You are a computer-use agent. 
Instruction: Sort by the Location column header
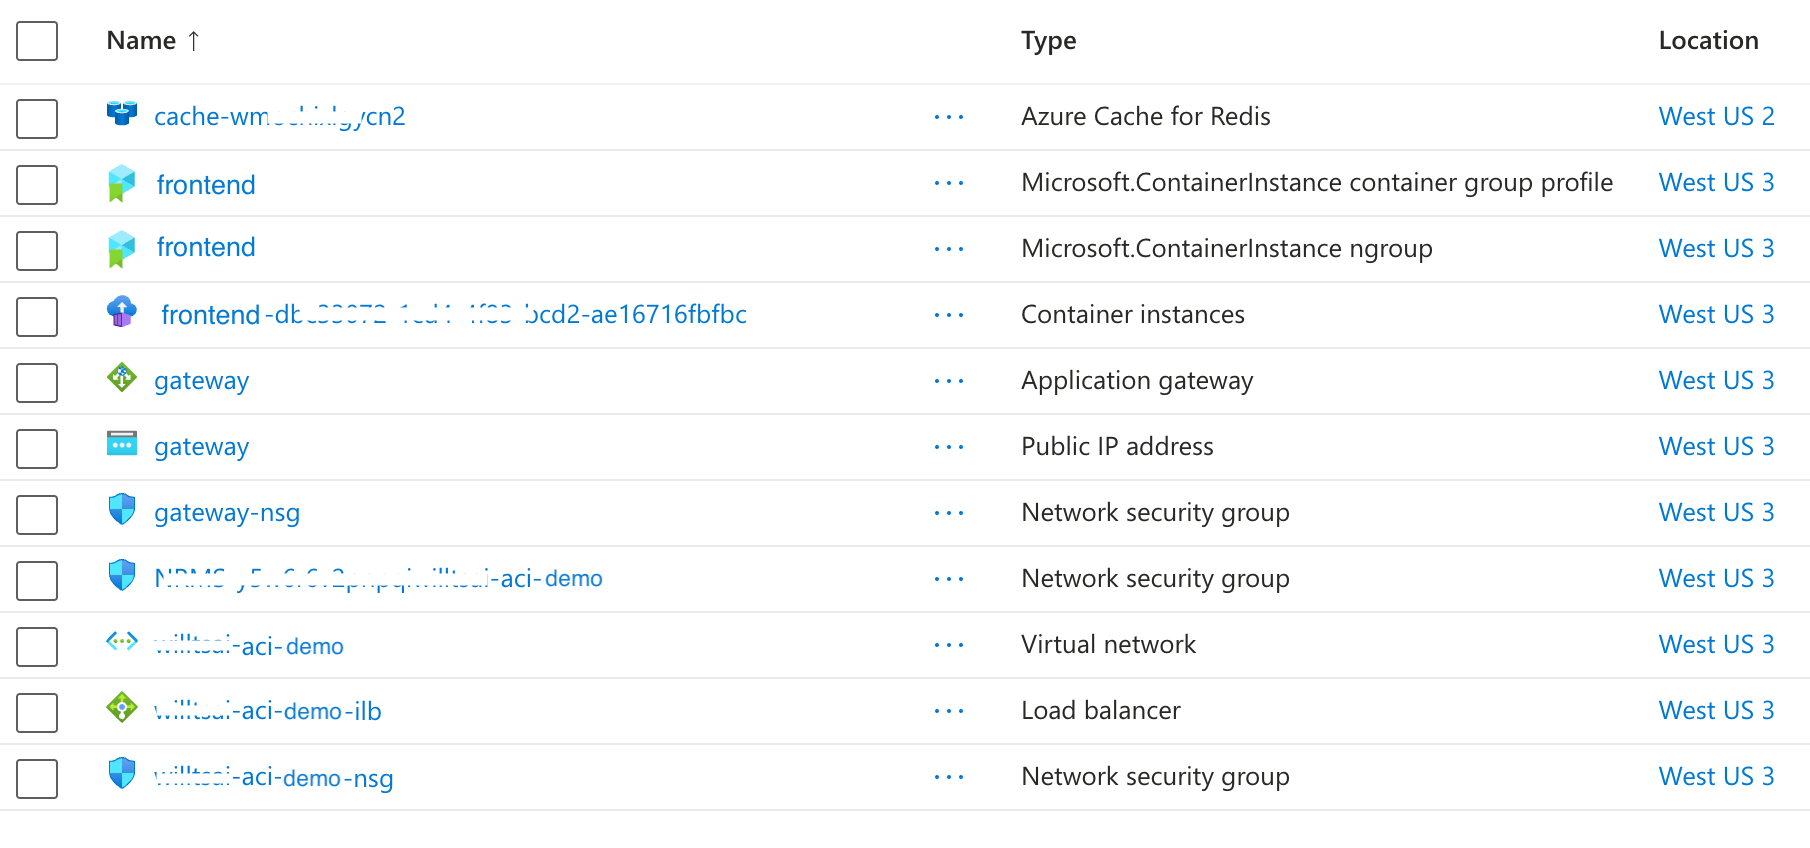click(x=1708, y=41)
